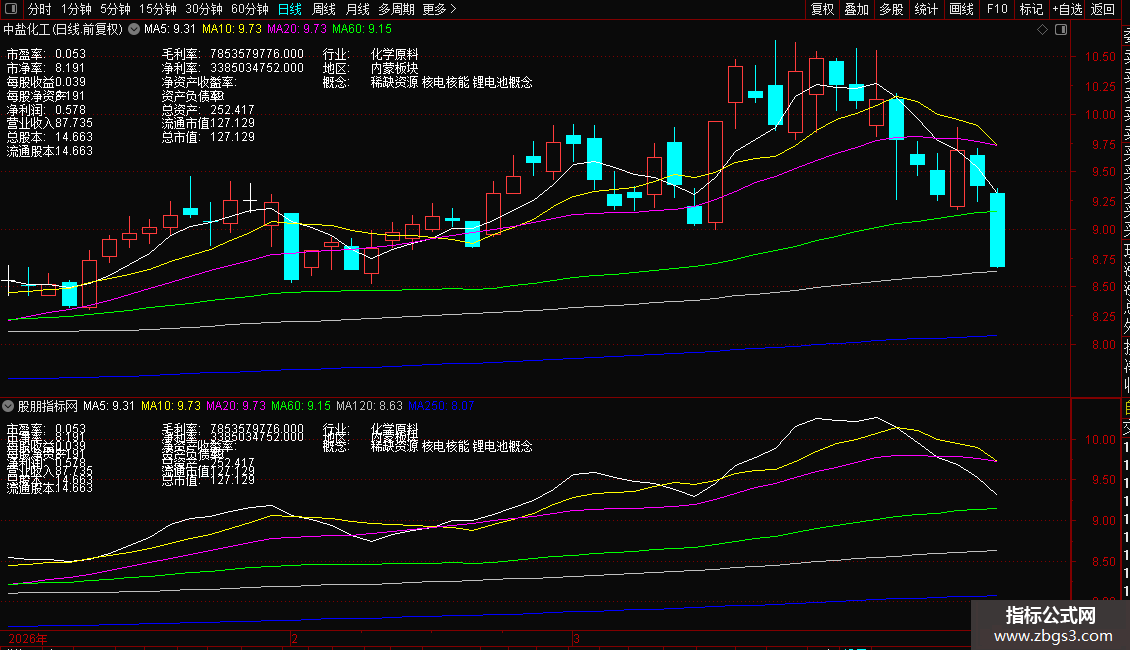1130x650 pixels.
Task: Open the 统计 statistics tool
Action: pyautogui.click(x=926, y=9)
